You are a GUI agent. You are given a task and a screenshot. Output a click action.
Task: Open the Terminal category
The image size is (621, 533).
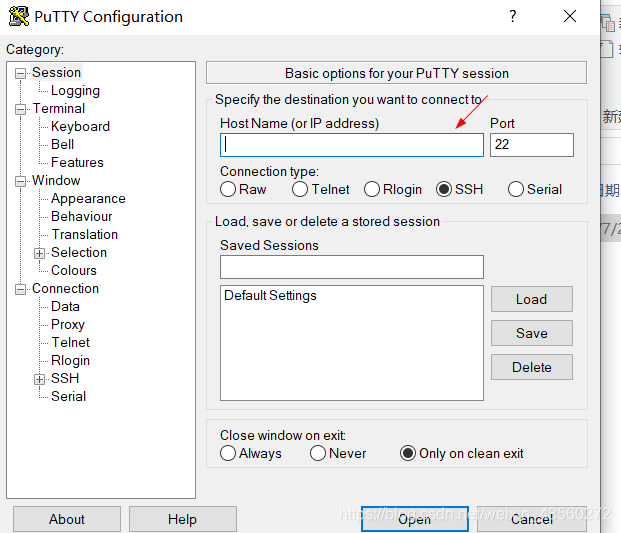pos(59,109)
